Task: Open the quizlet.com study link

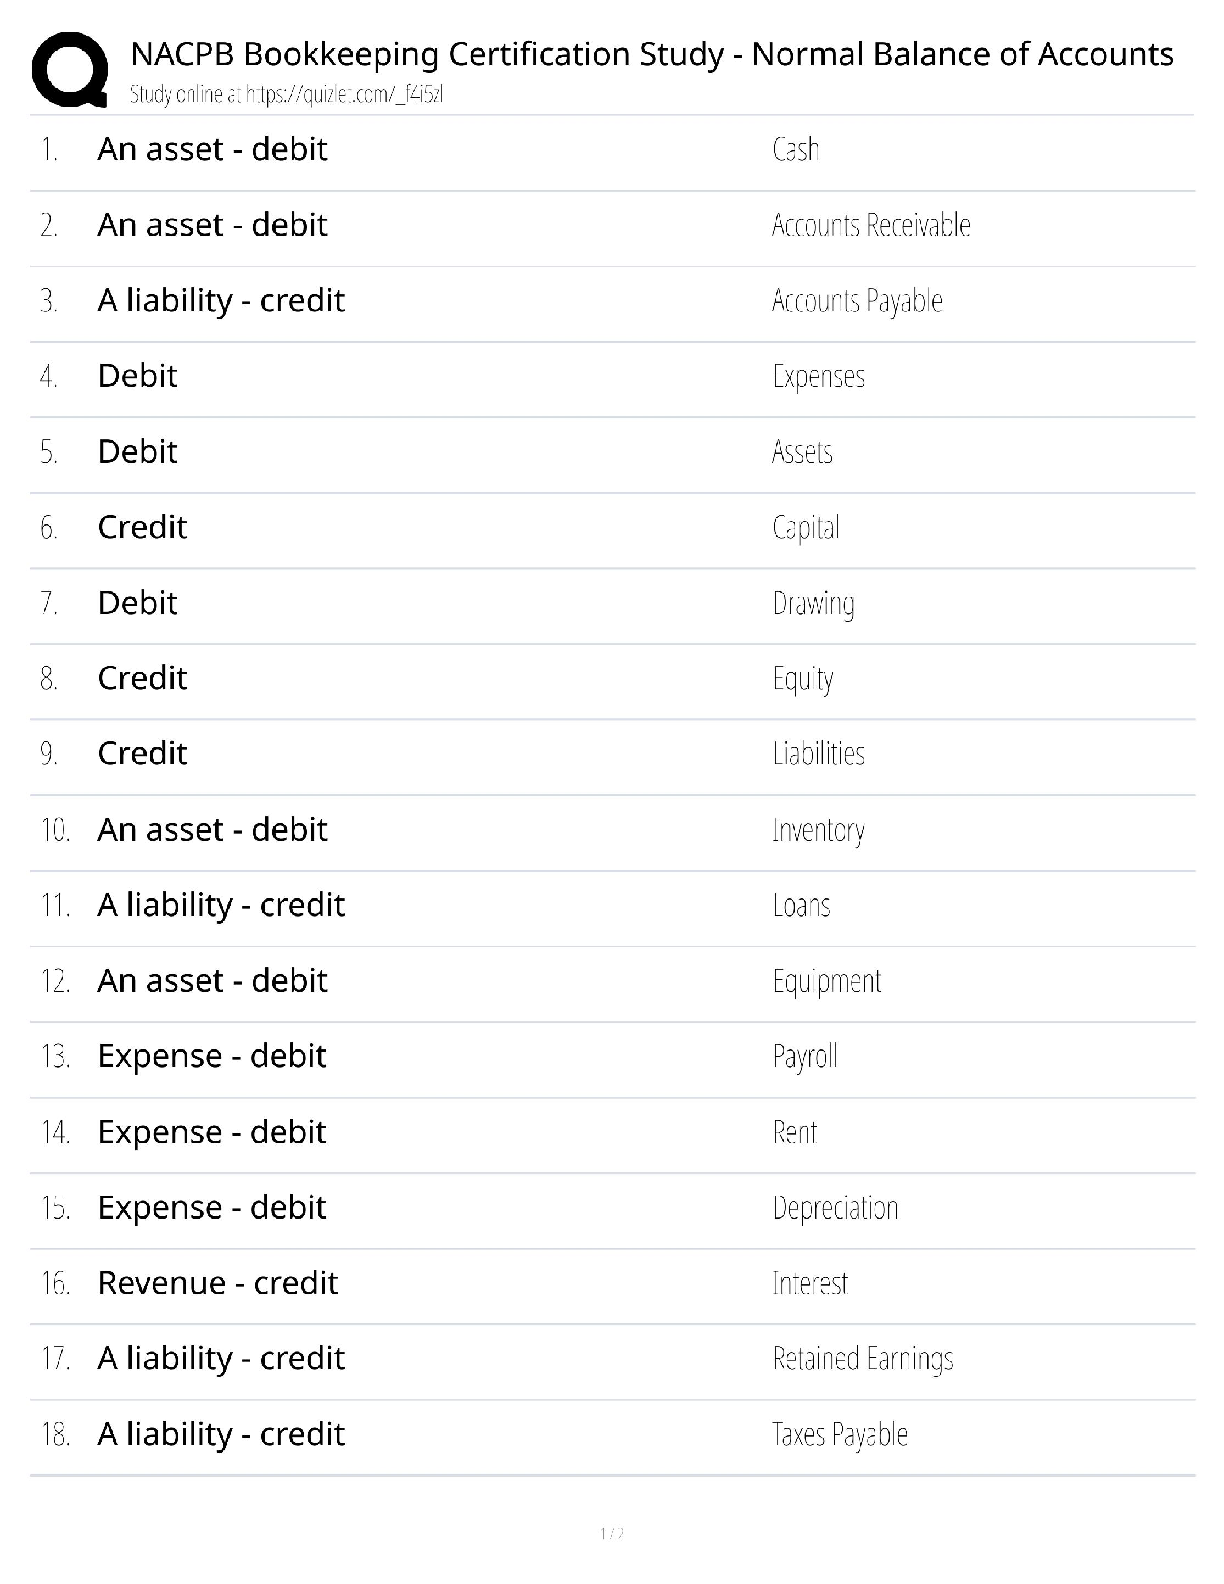Action: pyautogui.click(x=286, y=95)
